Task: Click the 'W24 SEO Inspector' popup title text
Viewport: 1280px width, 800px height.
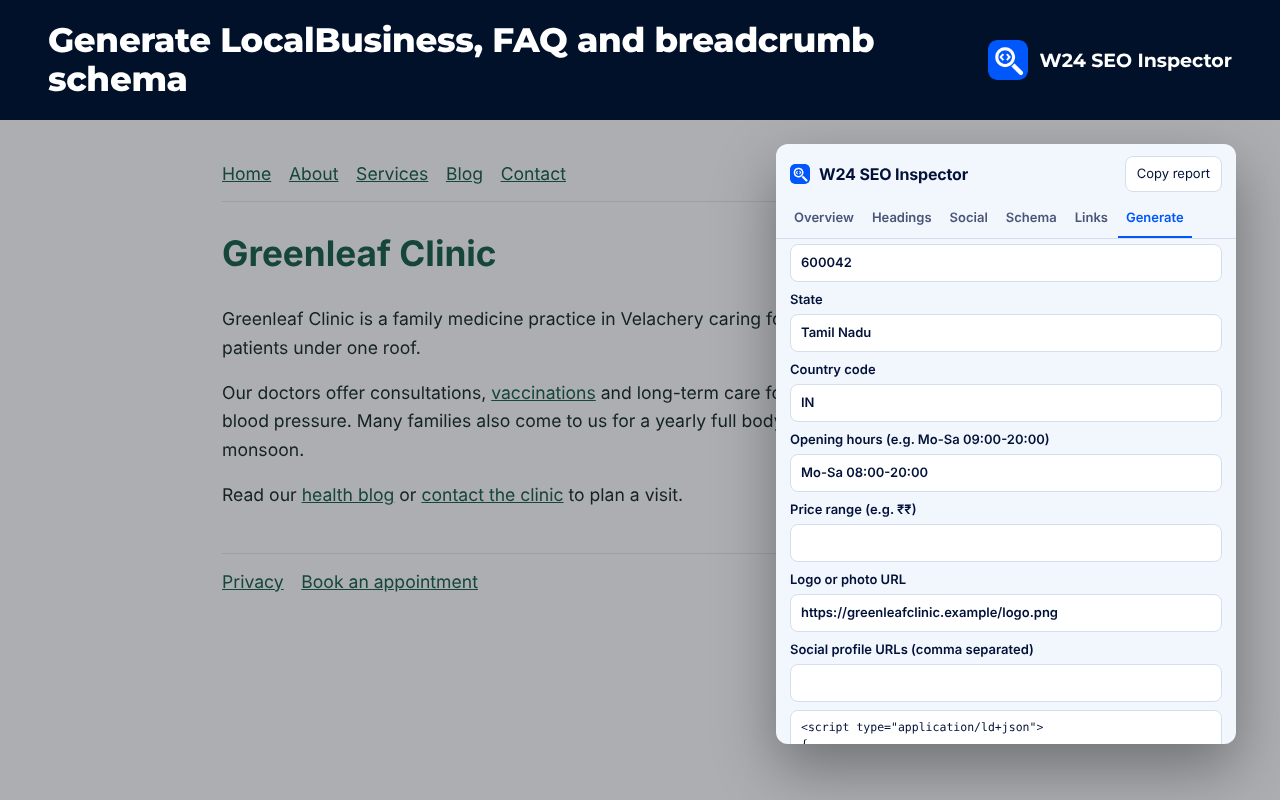Action: pyautogui.click(x=893, y=174)
